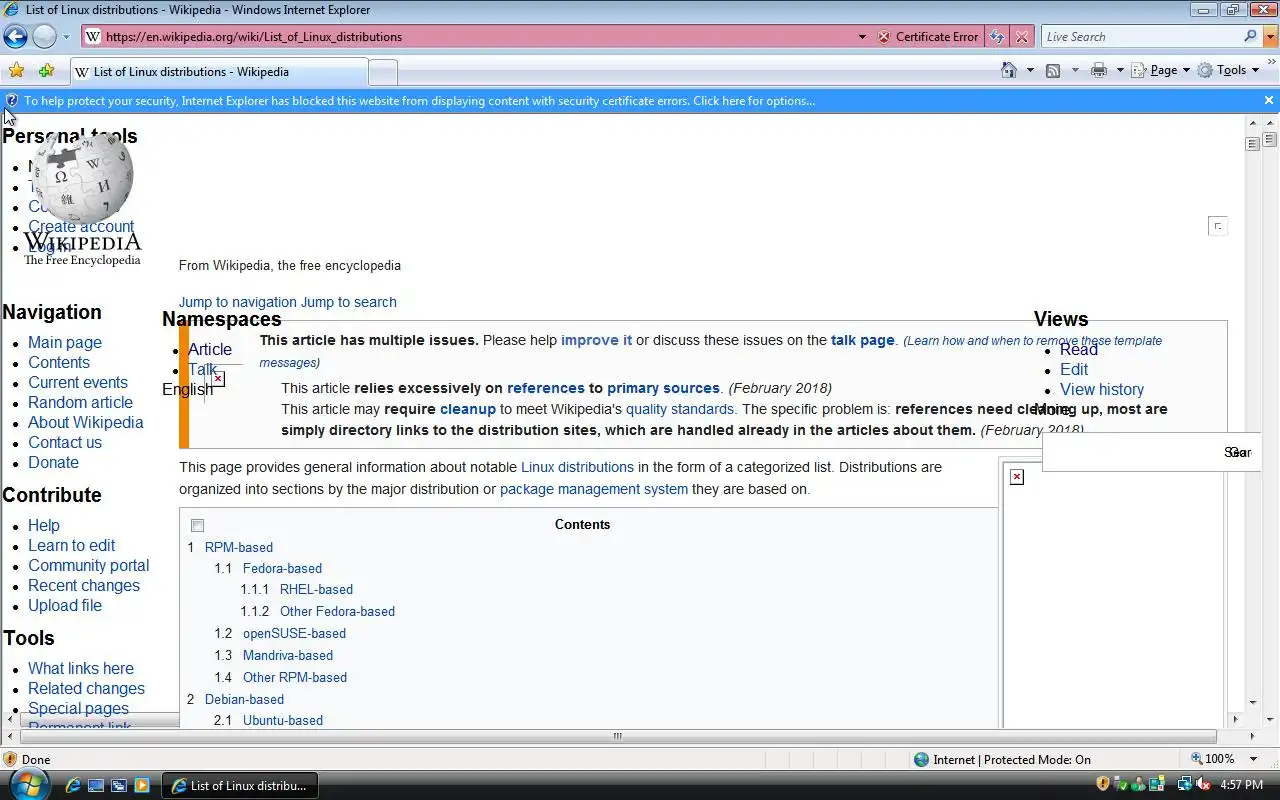Close the security information bar
This screenshot has height=800, width=1280.
tap(1269, 100)
